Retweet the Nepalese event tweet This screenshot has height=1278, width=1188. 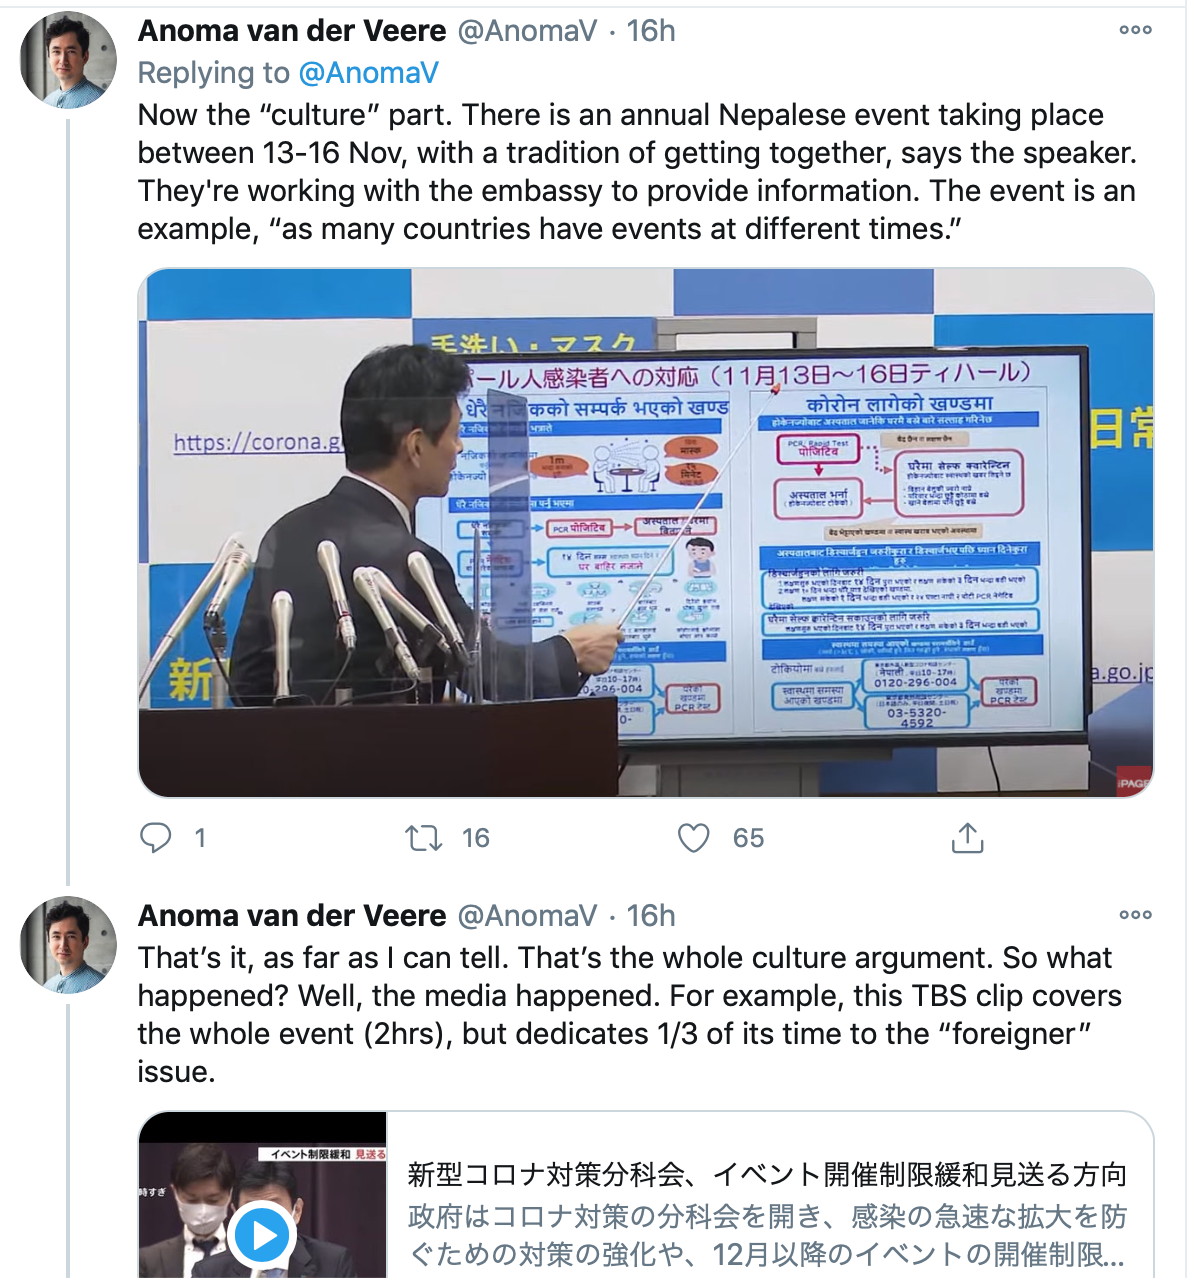423,837
